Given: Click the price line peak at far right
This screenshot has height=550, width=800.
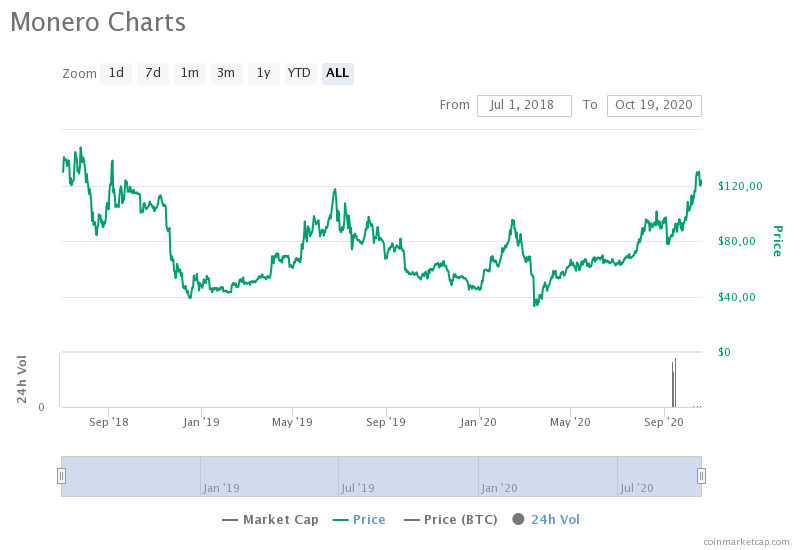Looking at the screenshot, I should (698, 174).
